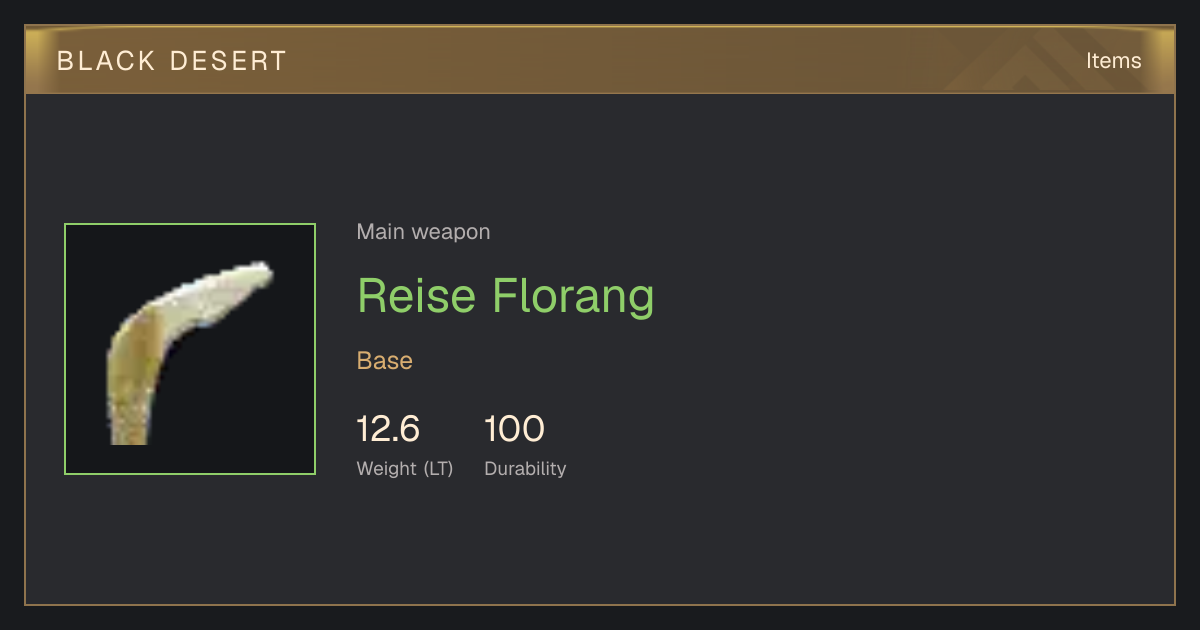Click the (LT) unit text

pos(438,468)
